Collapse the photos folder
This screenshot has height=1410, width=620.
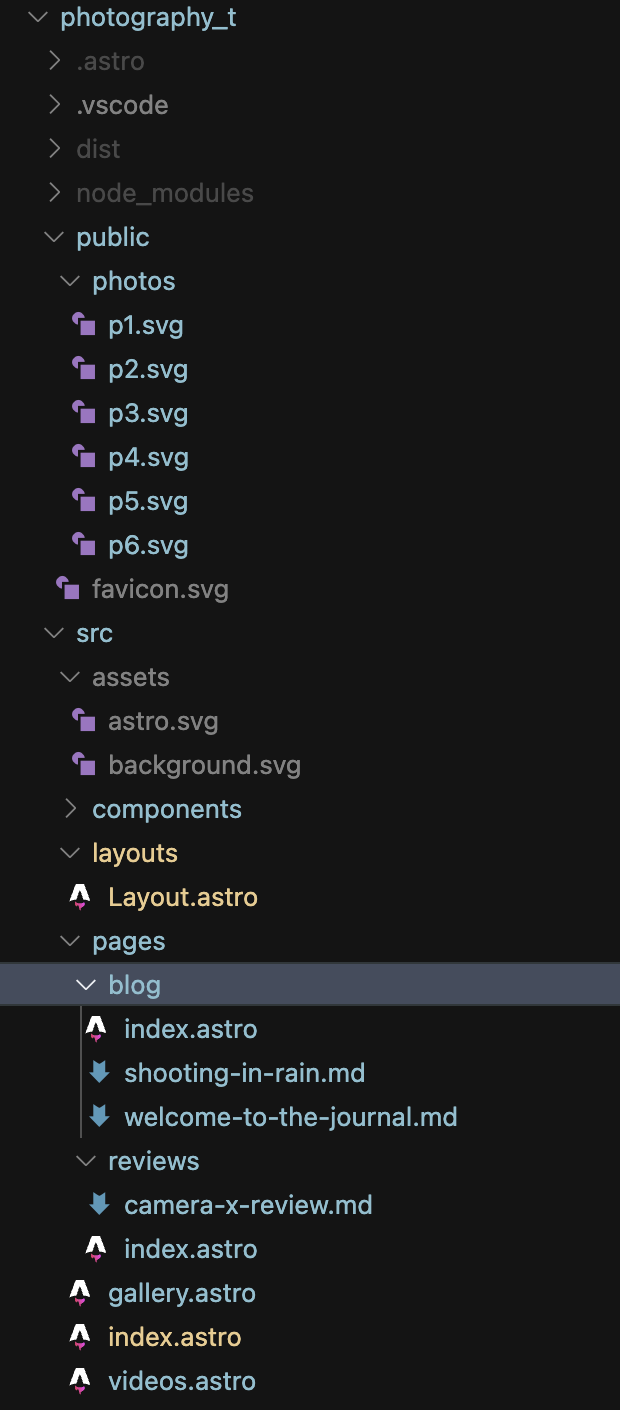pos(70,281)
